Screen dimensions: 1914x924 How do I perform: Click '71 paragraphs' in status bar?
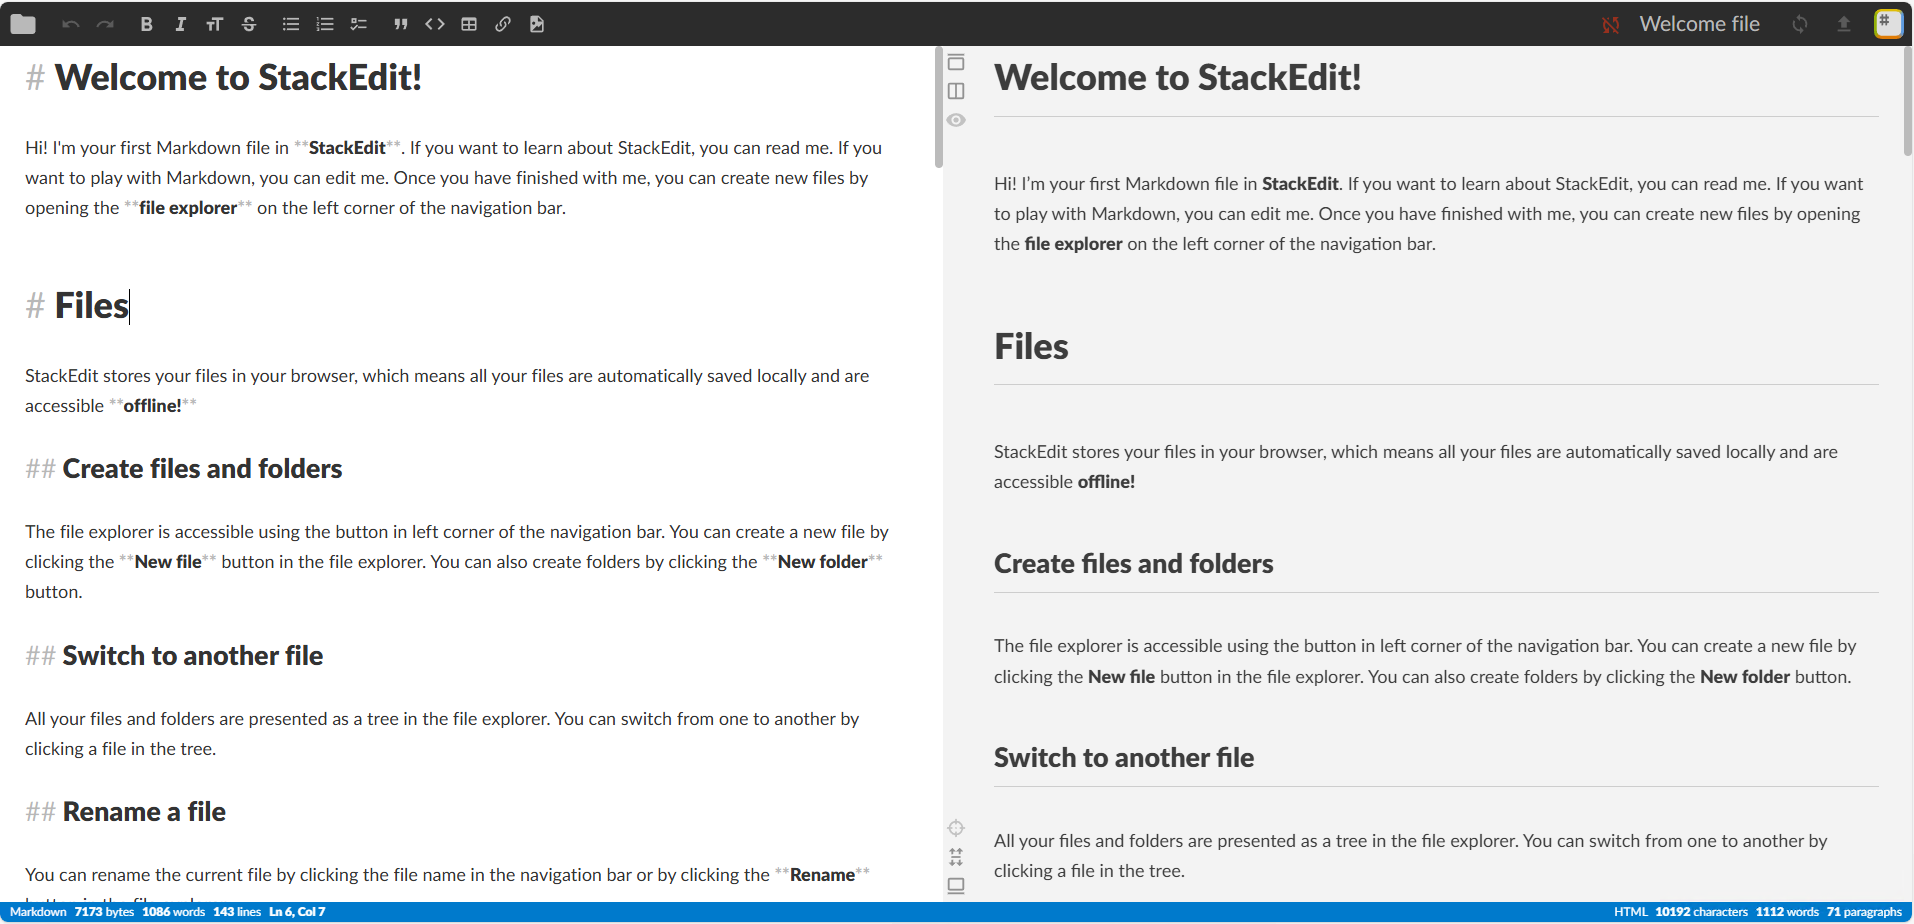tap(1864, 912)
